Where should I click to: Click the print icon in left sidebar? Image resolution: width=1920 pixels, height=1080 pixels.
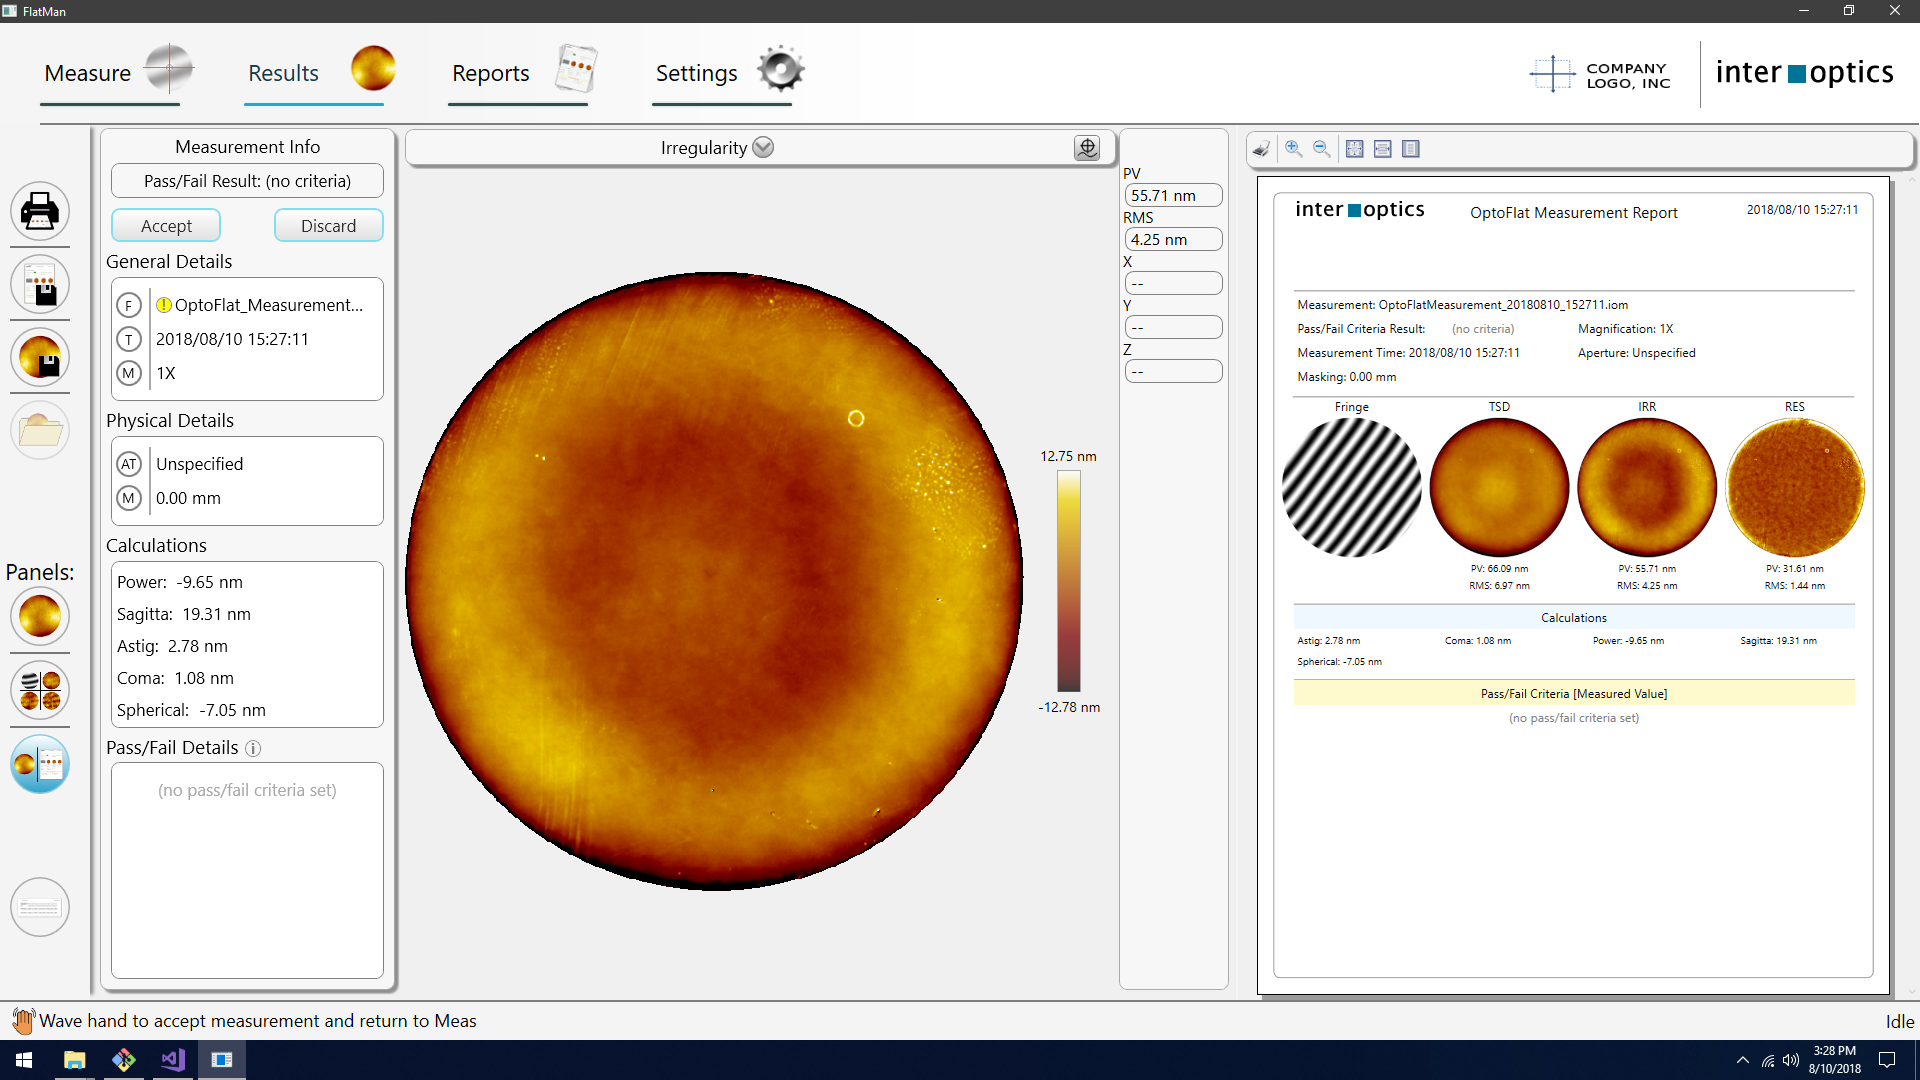coord(40,211)
